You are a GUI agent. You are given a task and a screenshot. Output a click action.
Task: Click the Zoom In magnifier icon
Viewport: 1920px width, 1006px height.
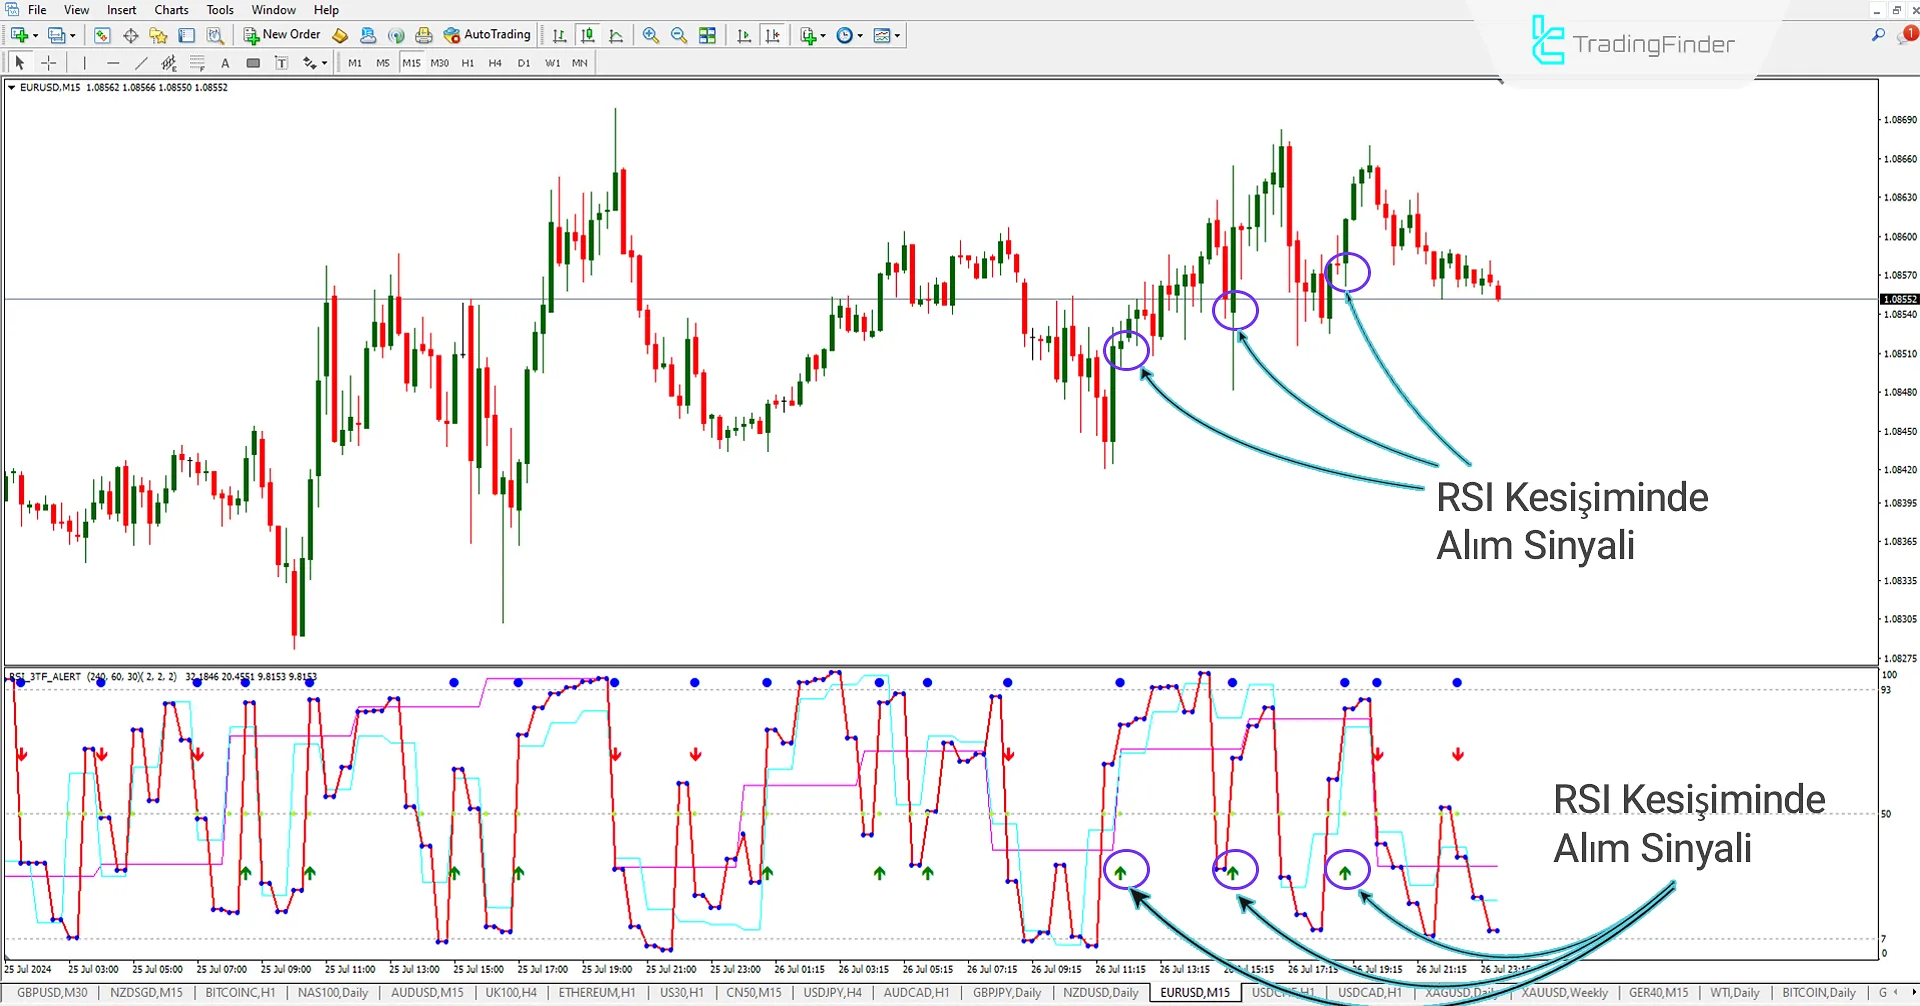click(x=651, y=36)
